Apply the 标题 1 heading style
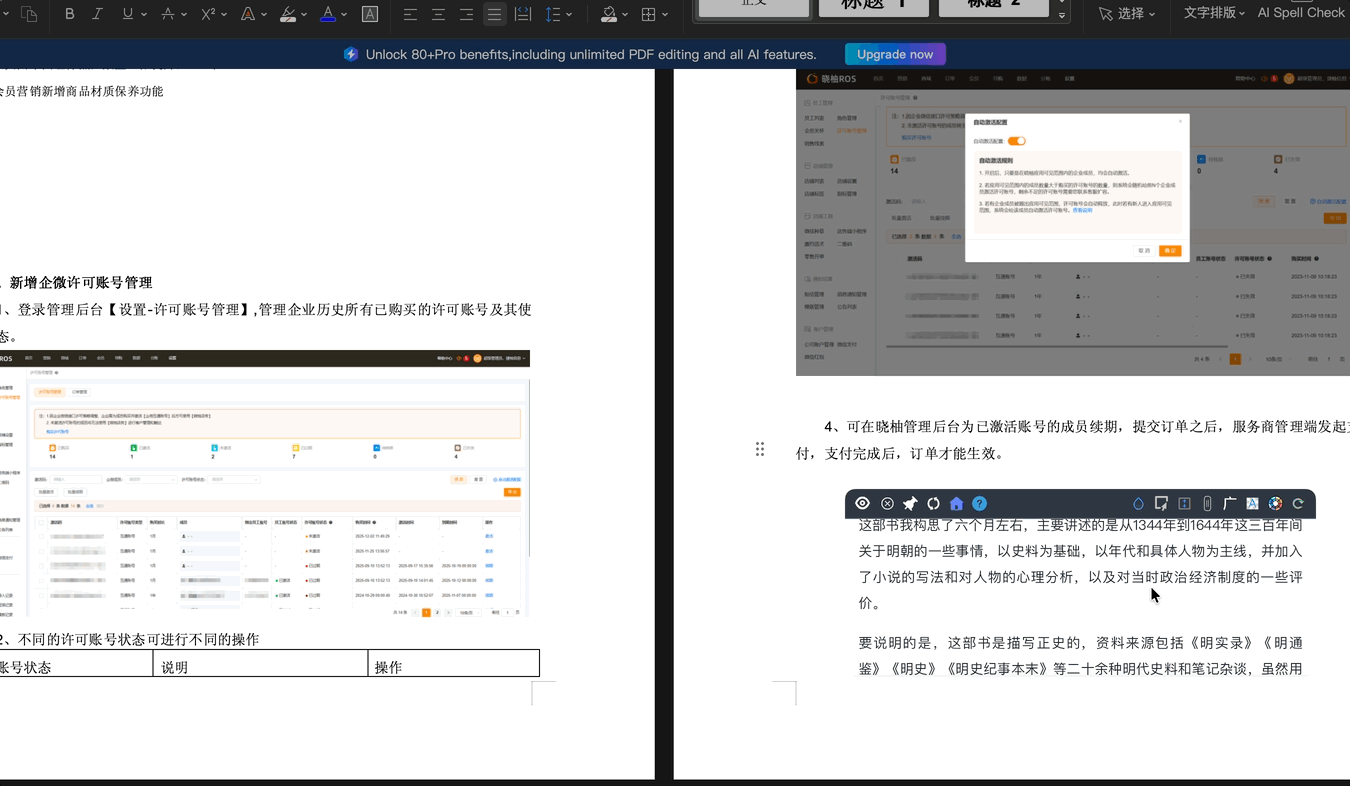 (x=873, y=6)
